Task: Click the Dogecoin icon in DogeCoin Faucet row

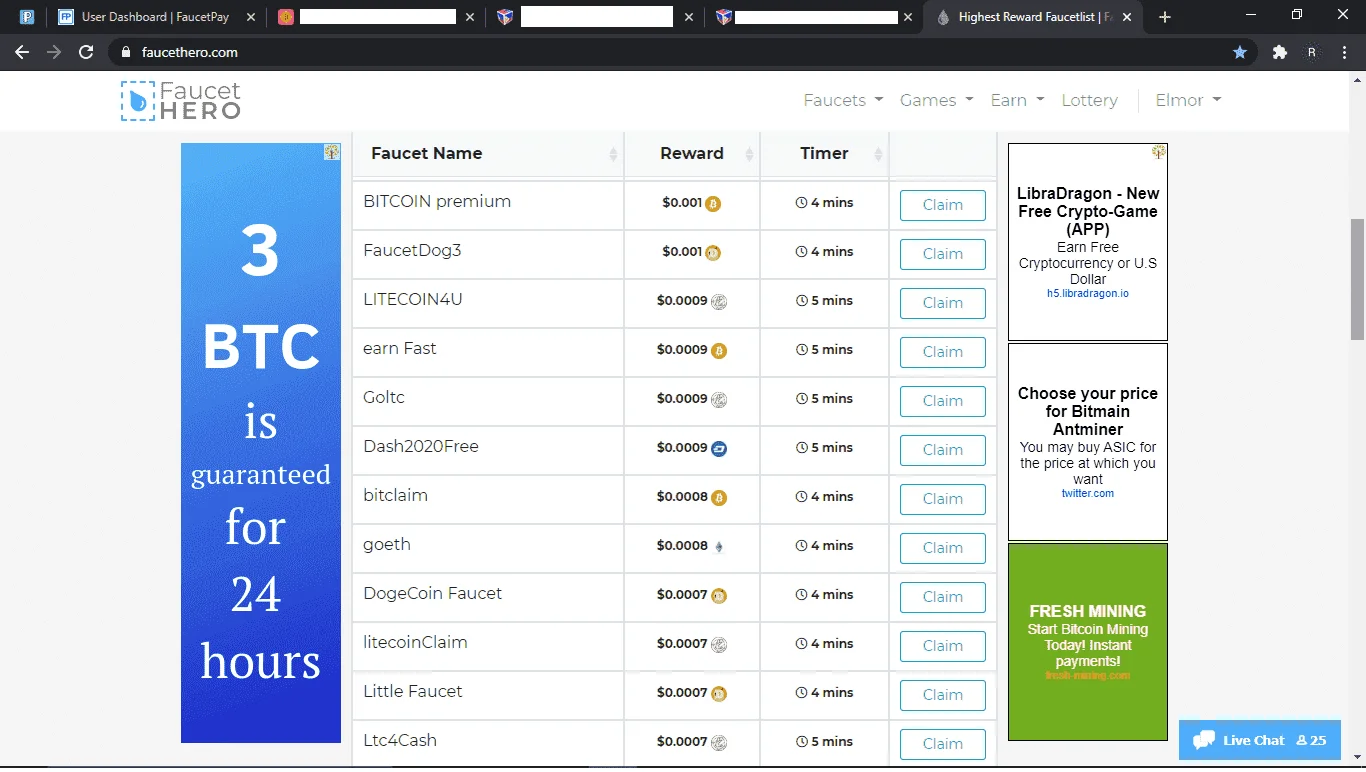Action: [x=719, y=596]
